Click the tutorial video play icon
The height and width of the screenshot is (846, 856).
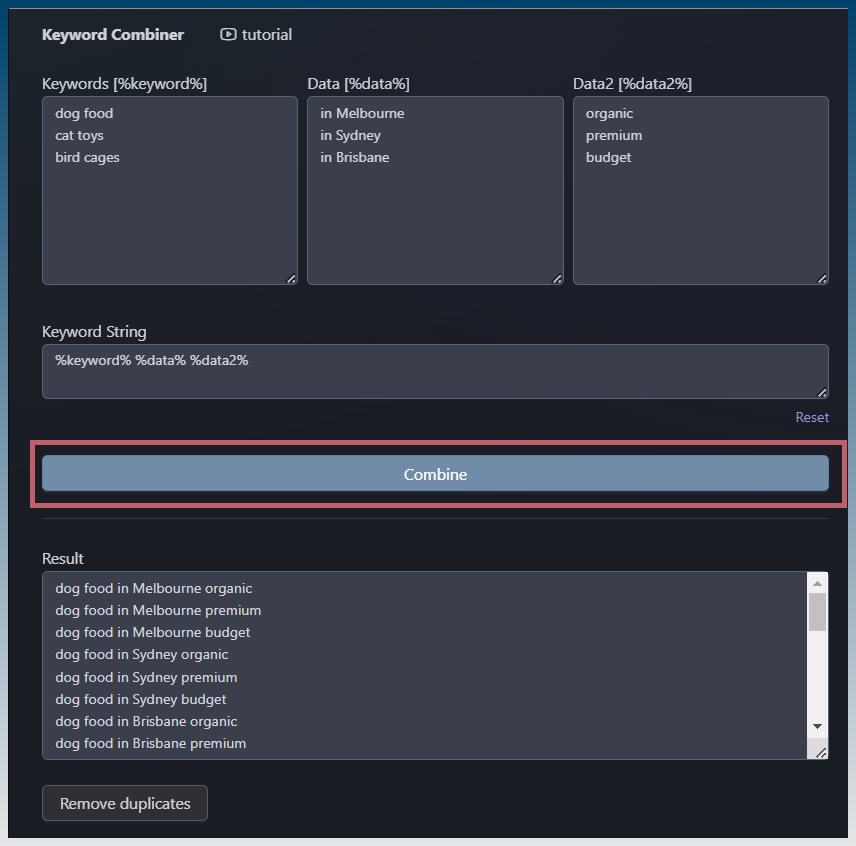[229, 35]
